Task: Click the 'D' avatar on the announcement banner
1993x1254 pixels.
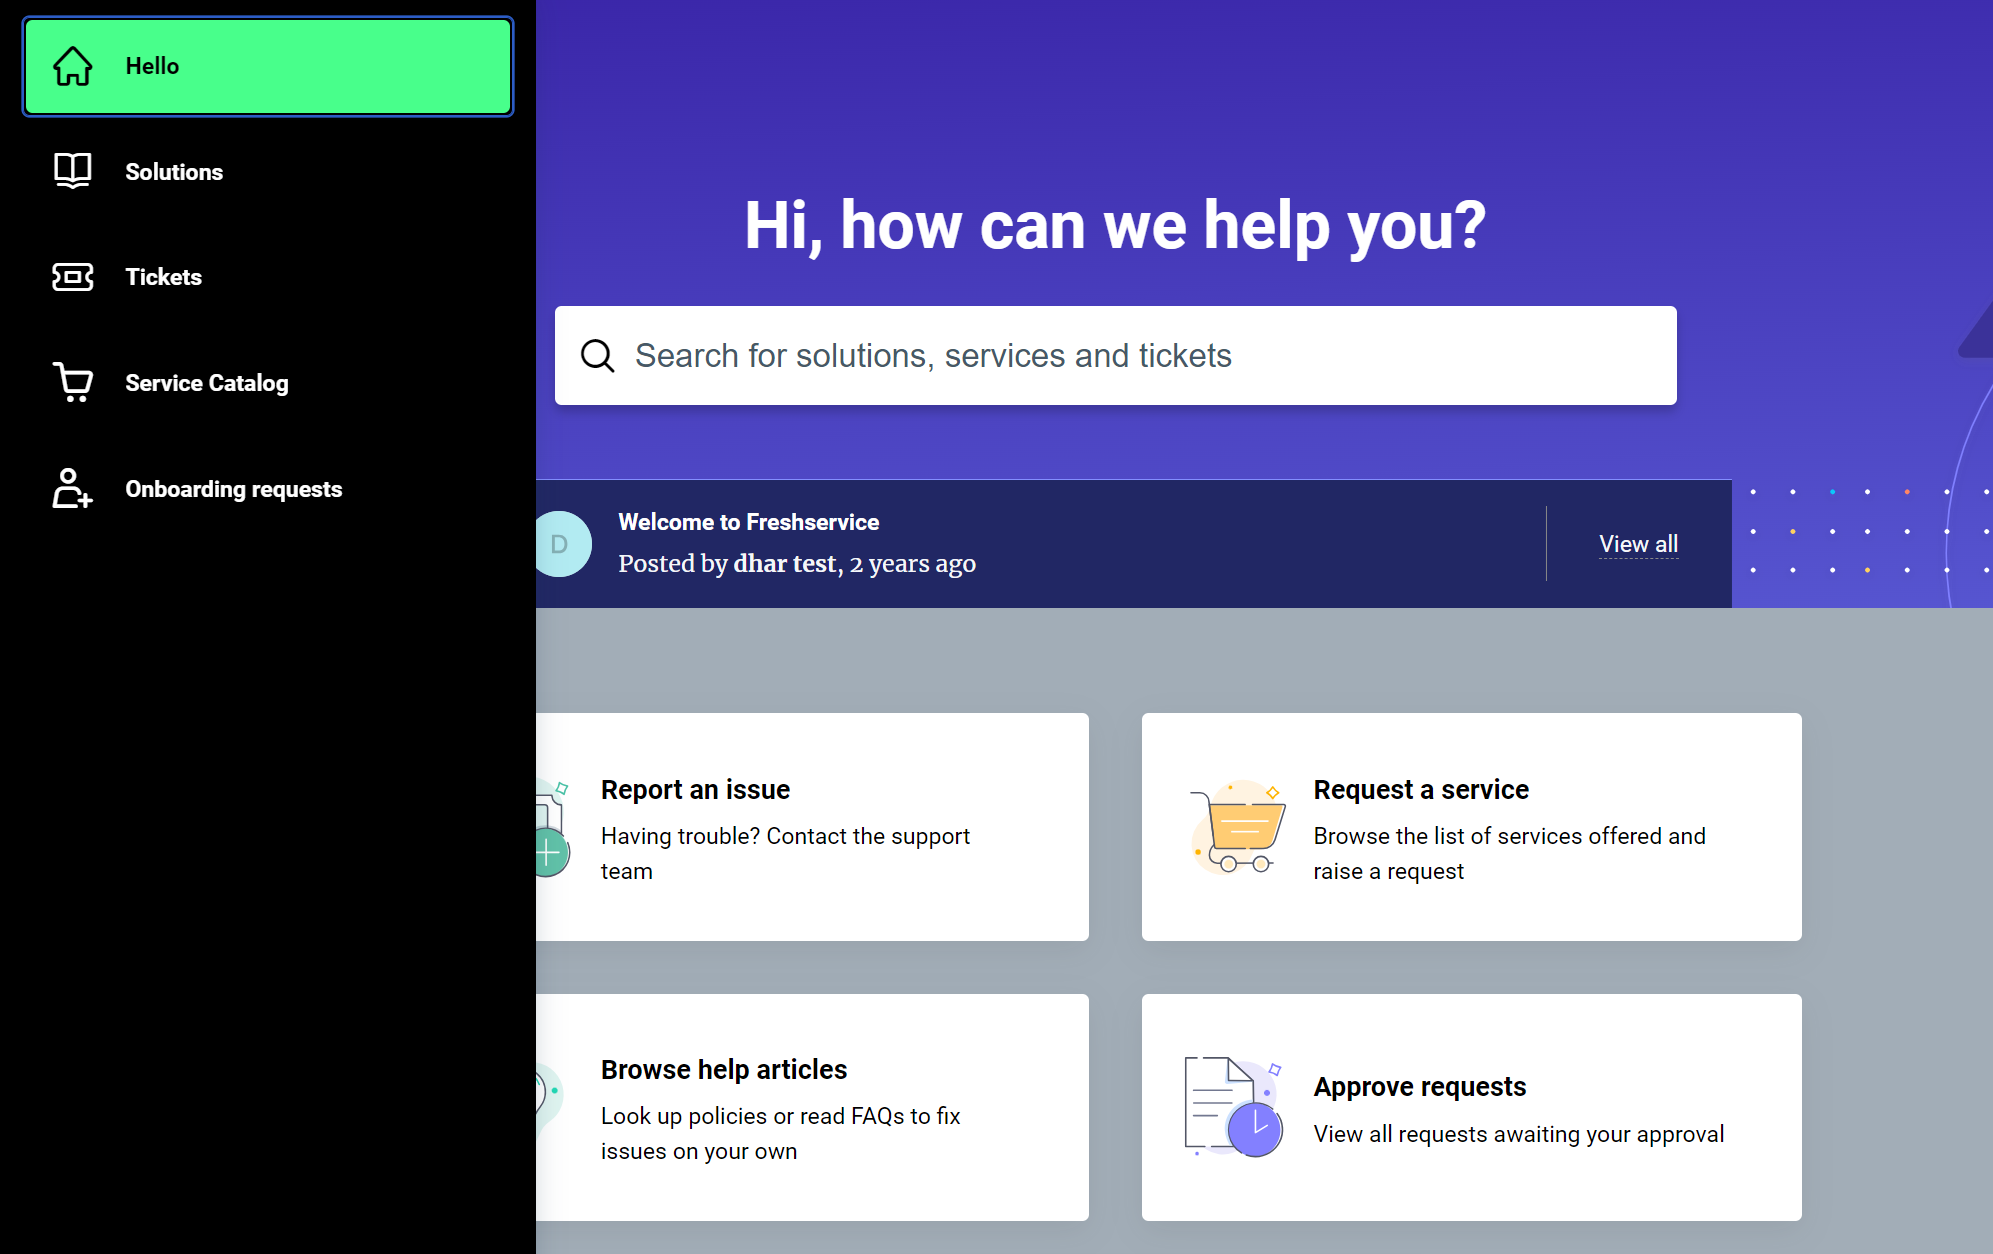Action: tap(561, 544)
